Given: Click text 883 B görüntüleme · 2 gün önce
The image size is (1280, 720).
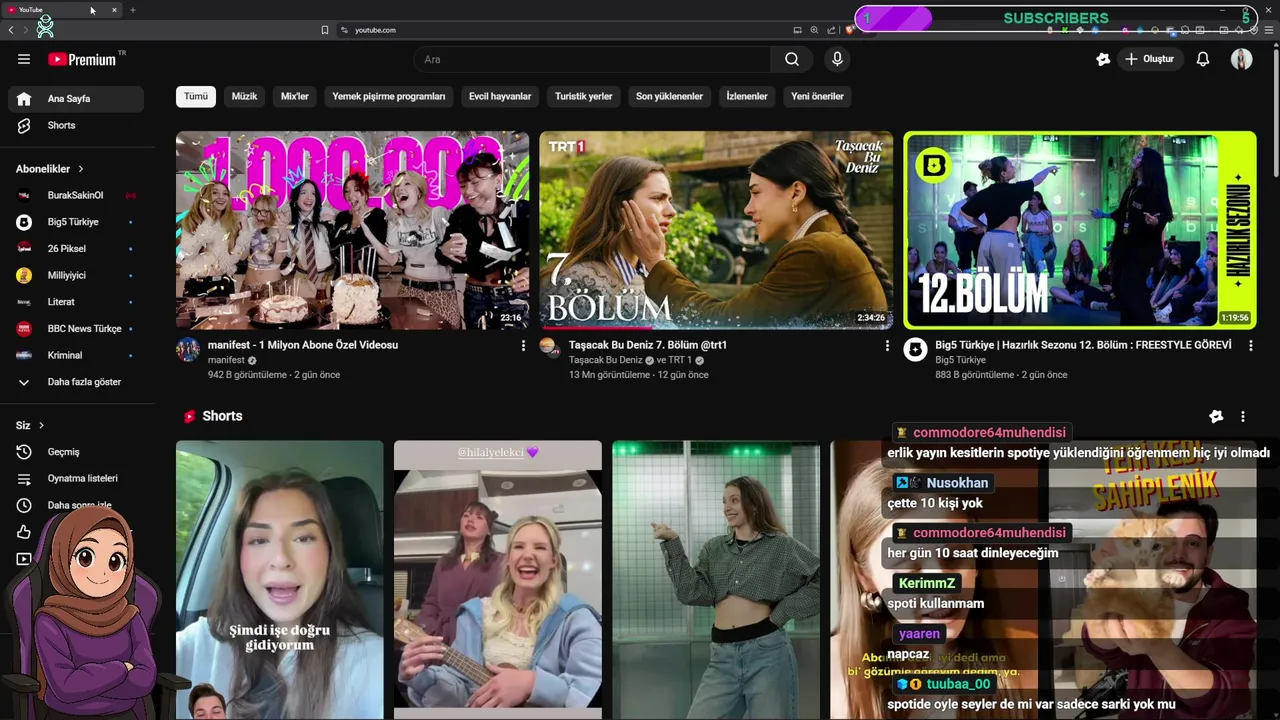Looking at the screenshot, I should click(1001, 375).
